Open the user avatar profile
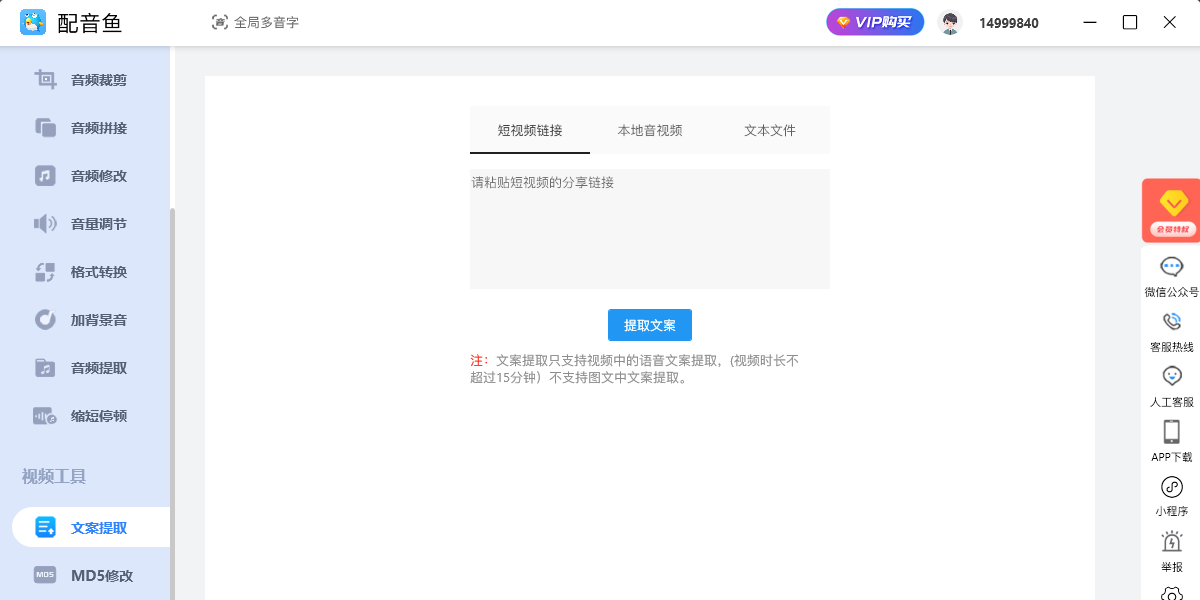This screenshot has height=600, width=1200. pos(950,22)
